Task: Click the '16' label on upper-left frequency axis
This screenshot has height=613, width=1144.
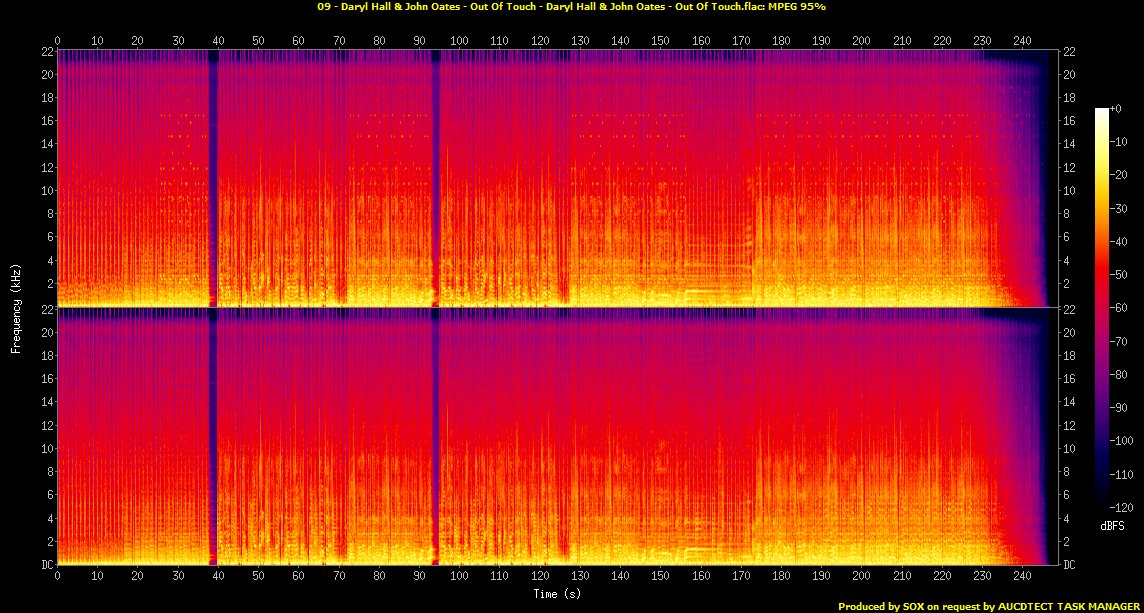Action: click(46, 121)
